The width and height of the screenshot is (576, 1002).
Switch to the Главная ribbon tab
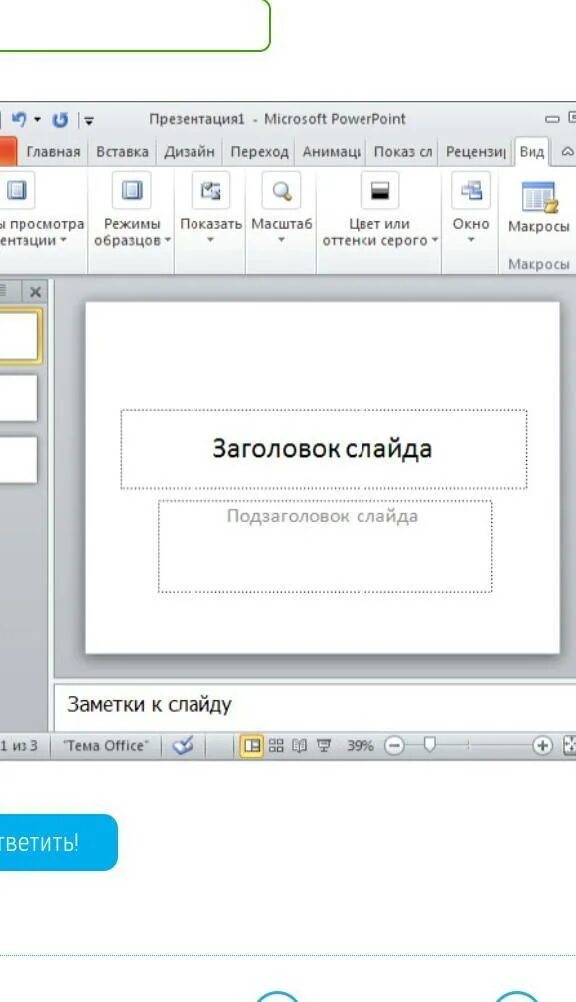tap(53, 152)
